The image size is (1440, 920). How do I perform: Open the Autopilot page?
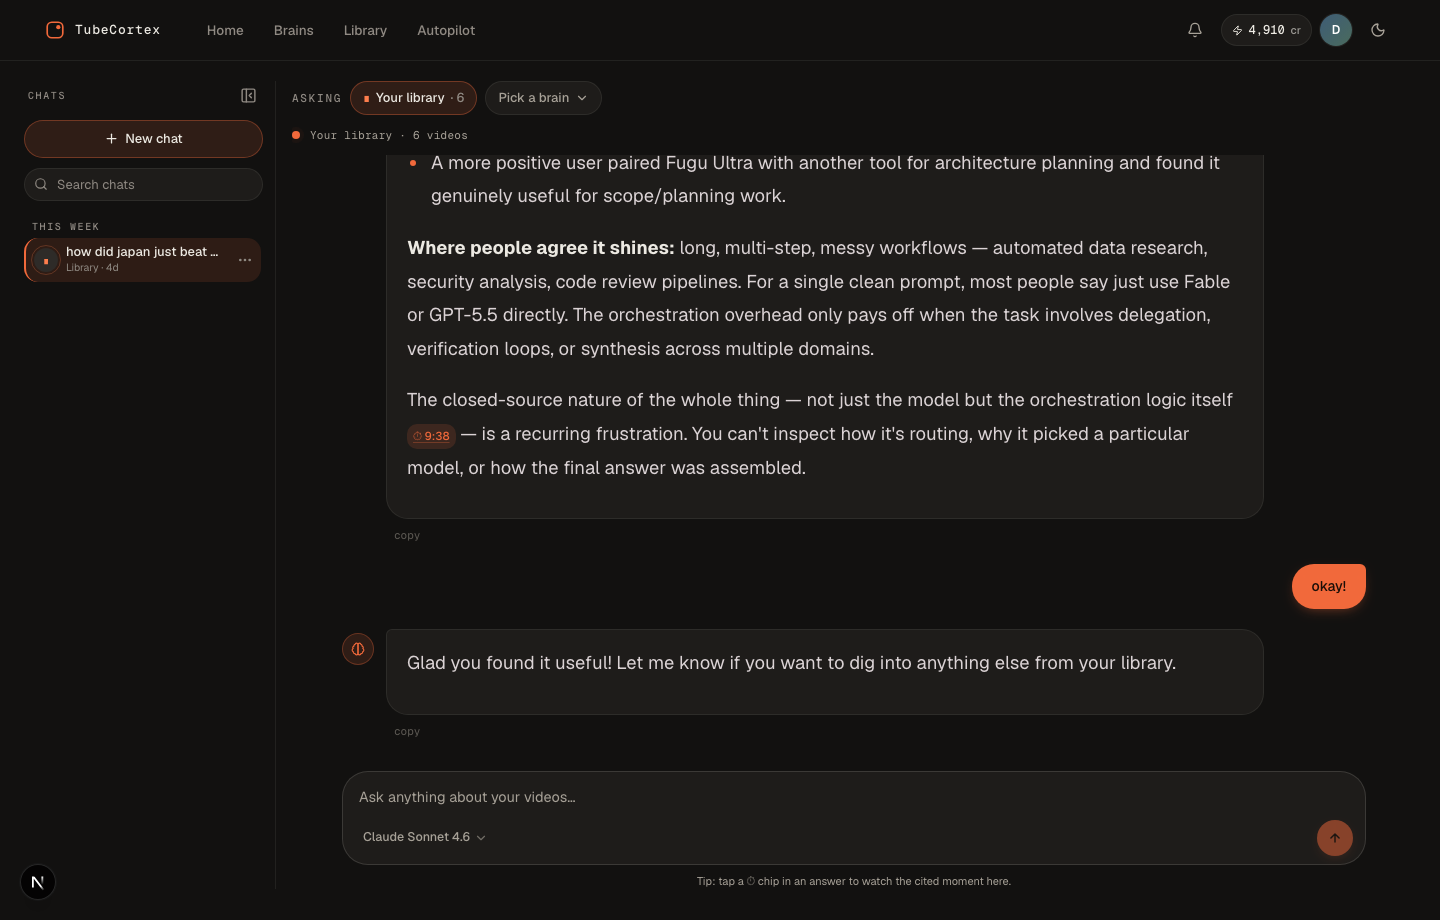tap(446, 30)
